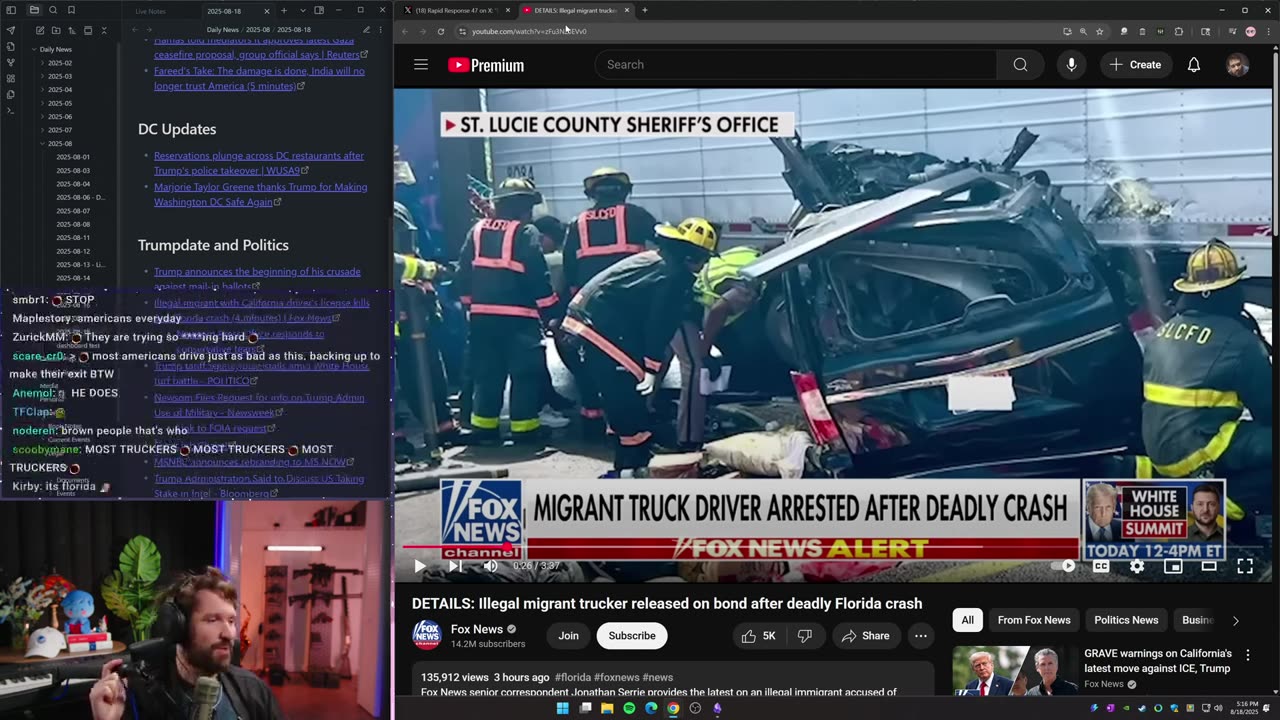Screen dimensions: 1280x720
Task: Open the 2025-08-01 note
Action: [73, 157]
